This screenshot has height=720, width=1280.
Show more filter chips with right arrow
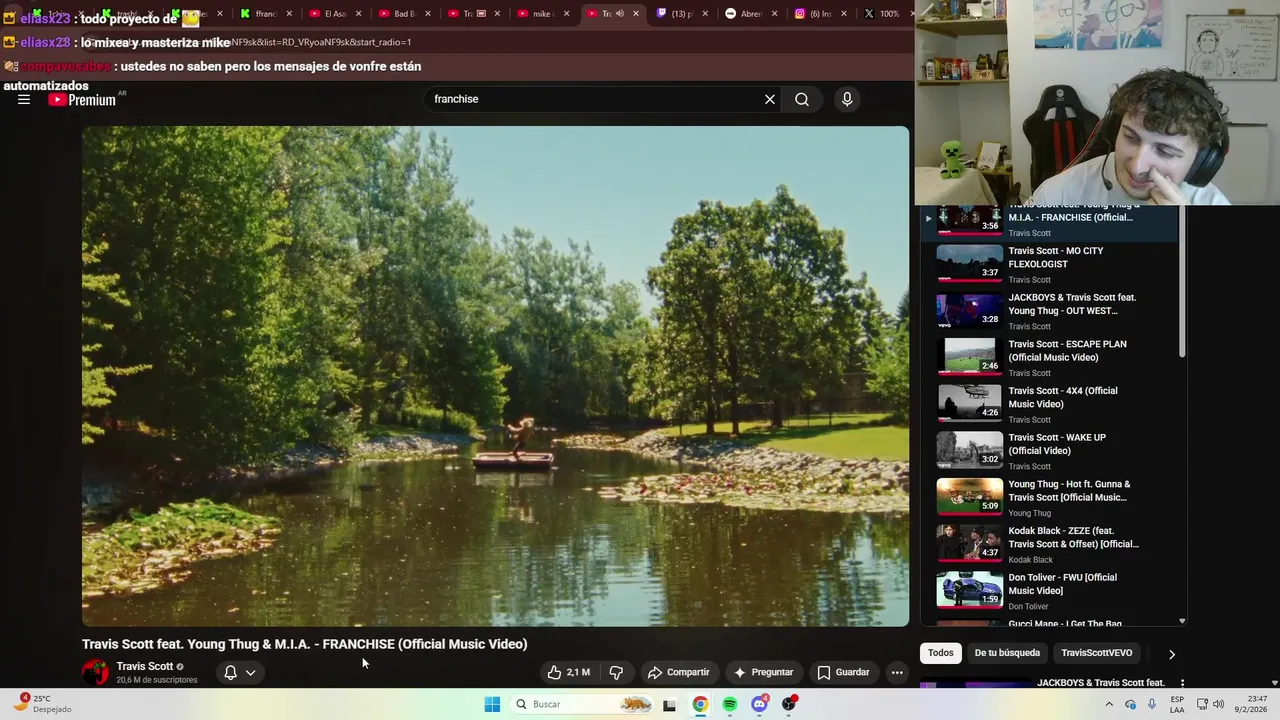(1171, 654)
